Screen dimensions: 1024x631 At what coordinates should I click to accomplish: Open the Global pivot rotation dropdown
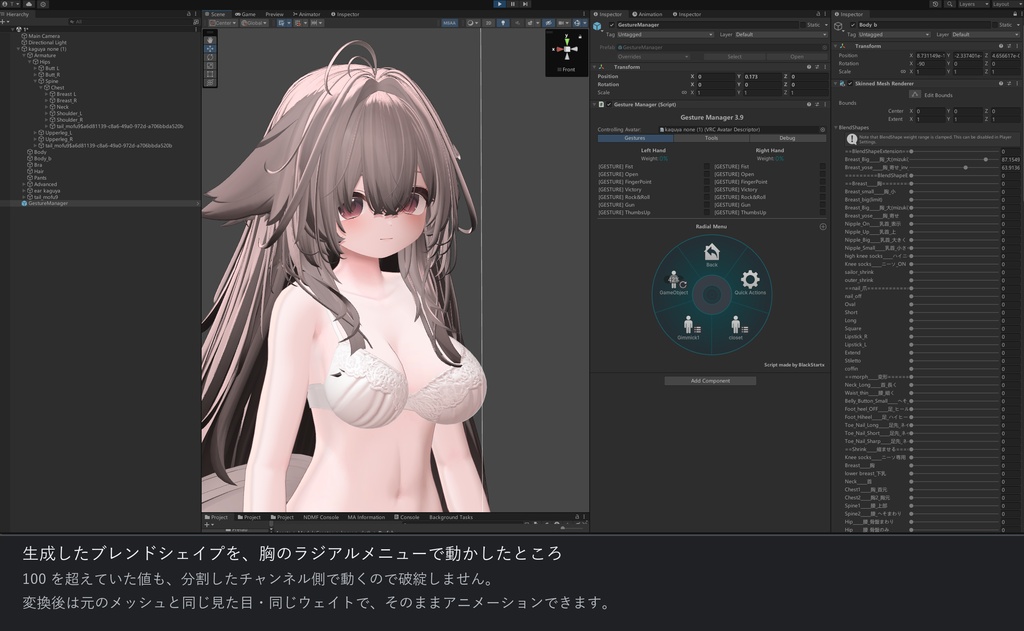pyautogui.click(x=254, y=23)
